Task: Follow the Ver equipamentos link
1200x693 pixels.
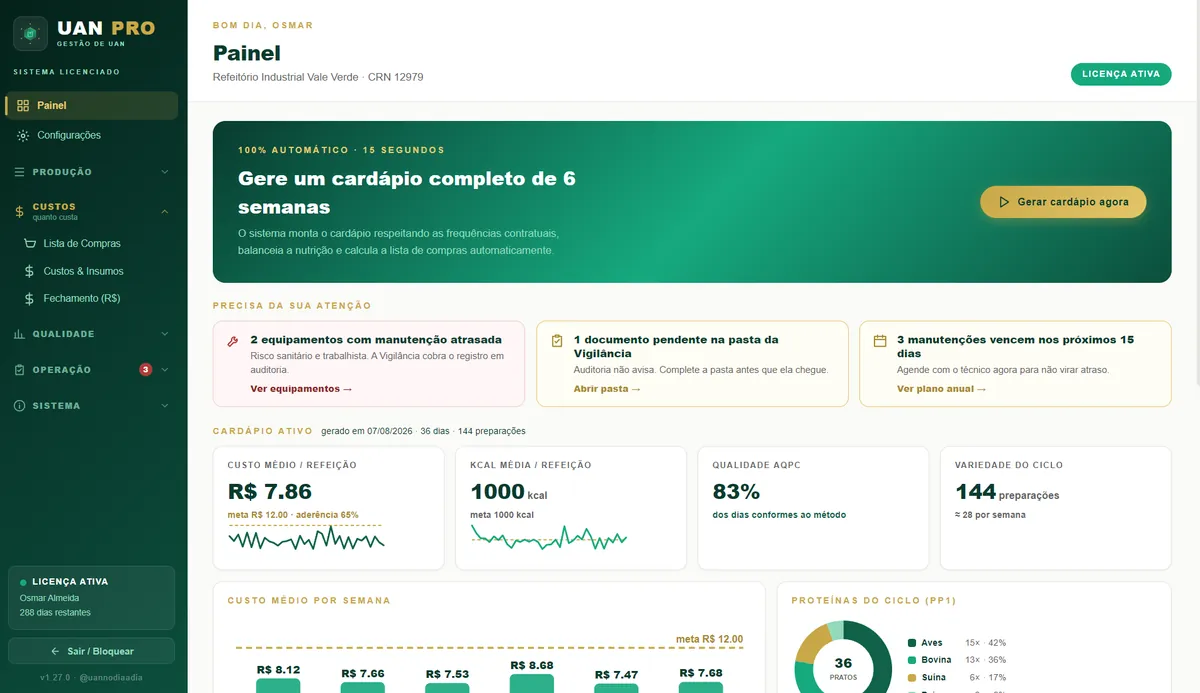Action: (301, 389)
